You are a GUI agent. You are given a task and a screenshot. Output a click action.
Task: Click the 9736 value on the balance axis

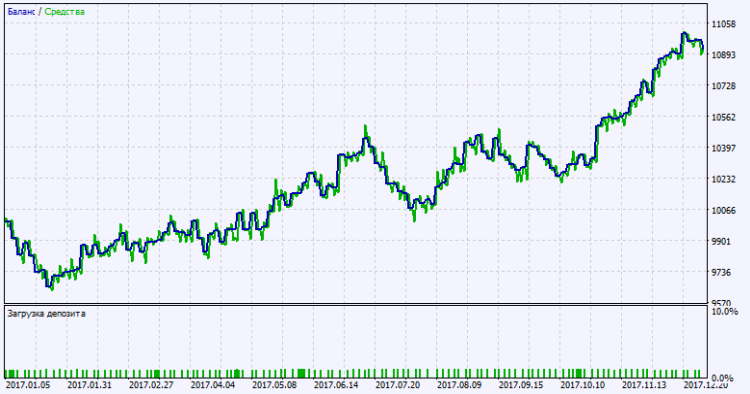click(x=721, y=273)
